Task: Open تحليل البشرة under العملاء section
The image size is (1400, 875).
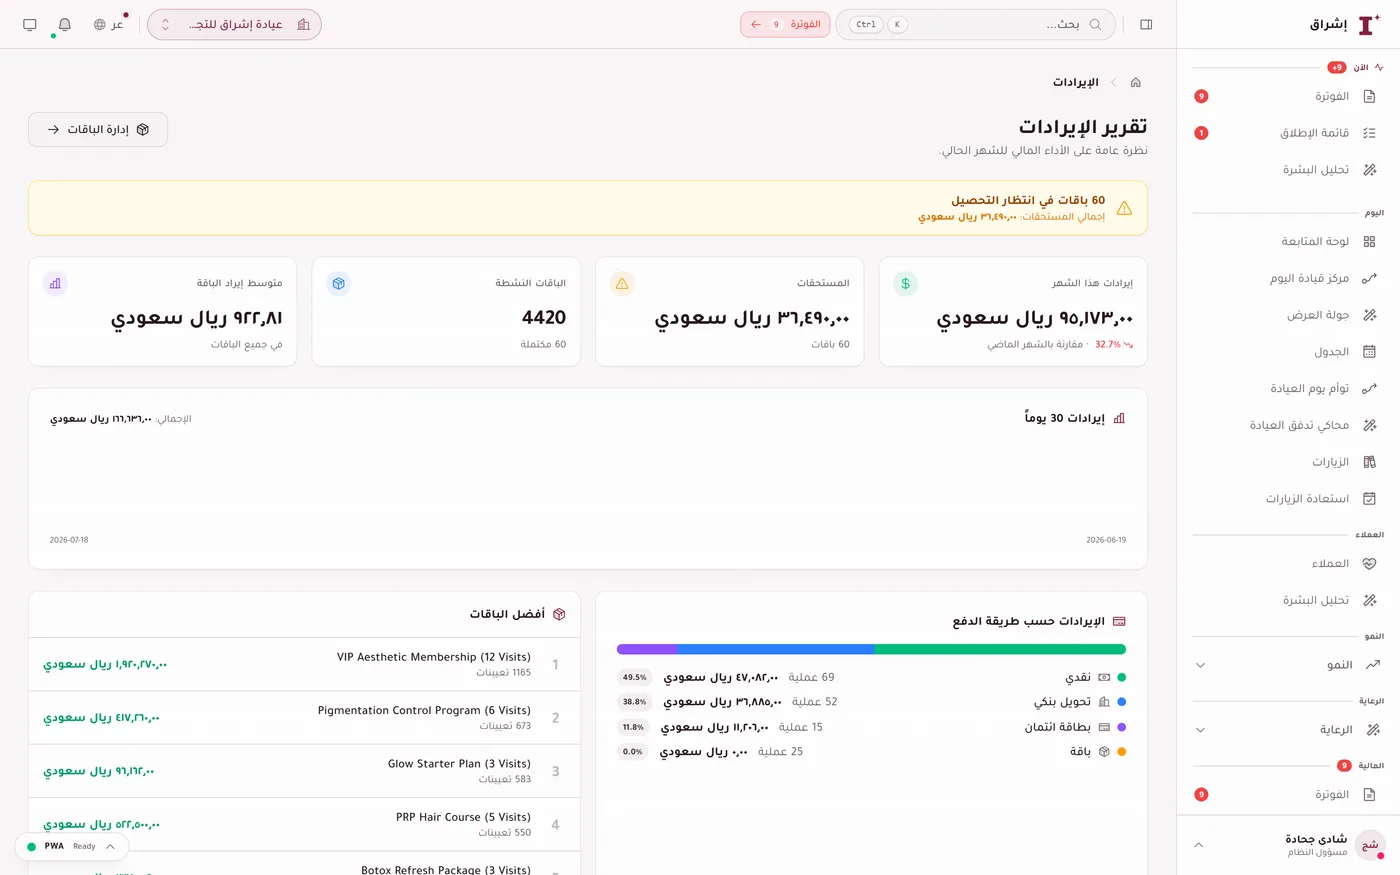Action: pos(1288,600)
